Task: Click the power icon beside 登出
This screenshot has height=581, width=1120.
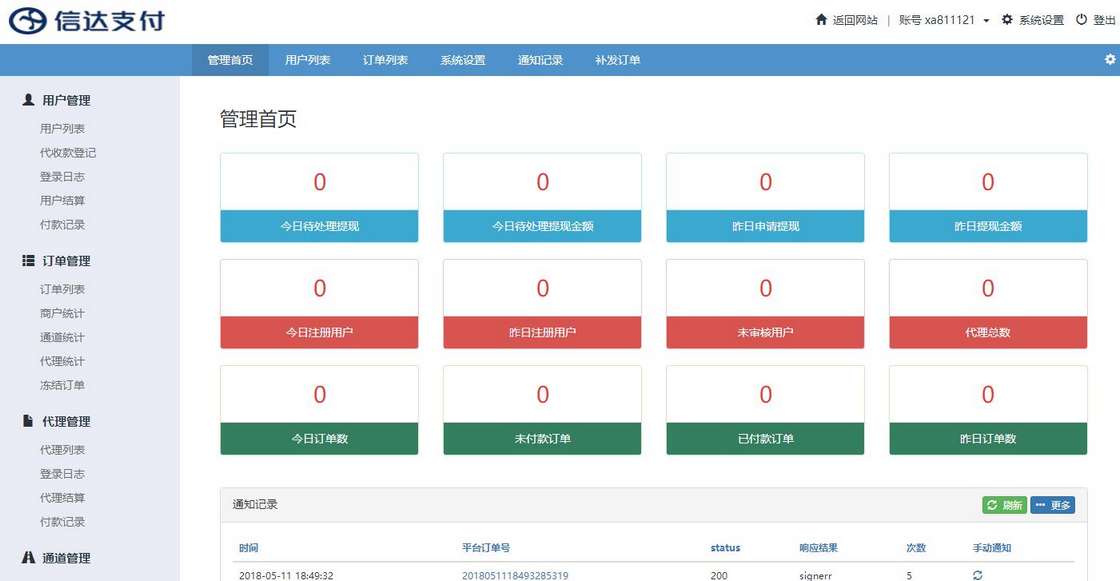Action: pyautogui.click(x=1081, y=20)
